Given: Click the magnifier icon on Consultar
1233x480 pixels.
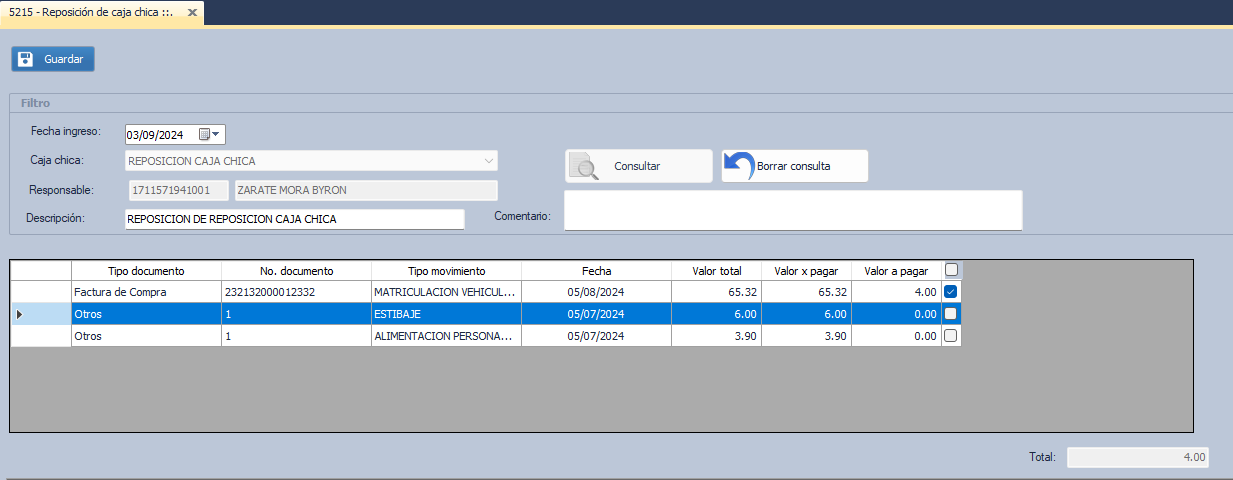Looking at the screenshot, I should 584,166.
